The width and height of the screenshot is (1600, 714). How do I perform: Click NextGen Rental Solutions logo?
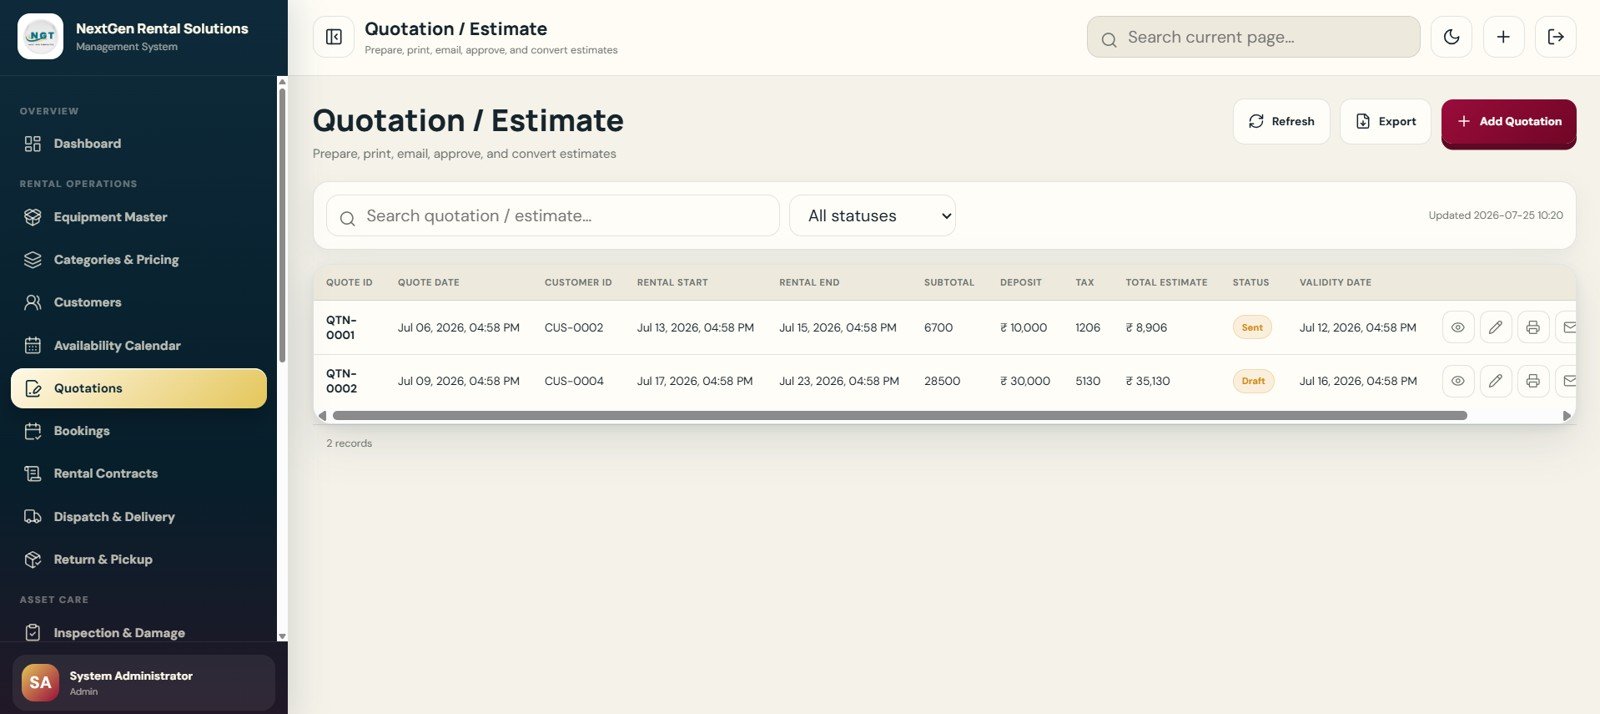tap(41, 37)
